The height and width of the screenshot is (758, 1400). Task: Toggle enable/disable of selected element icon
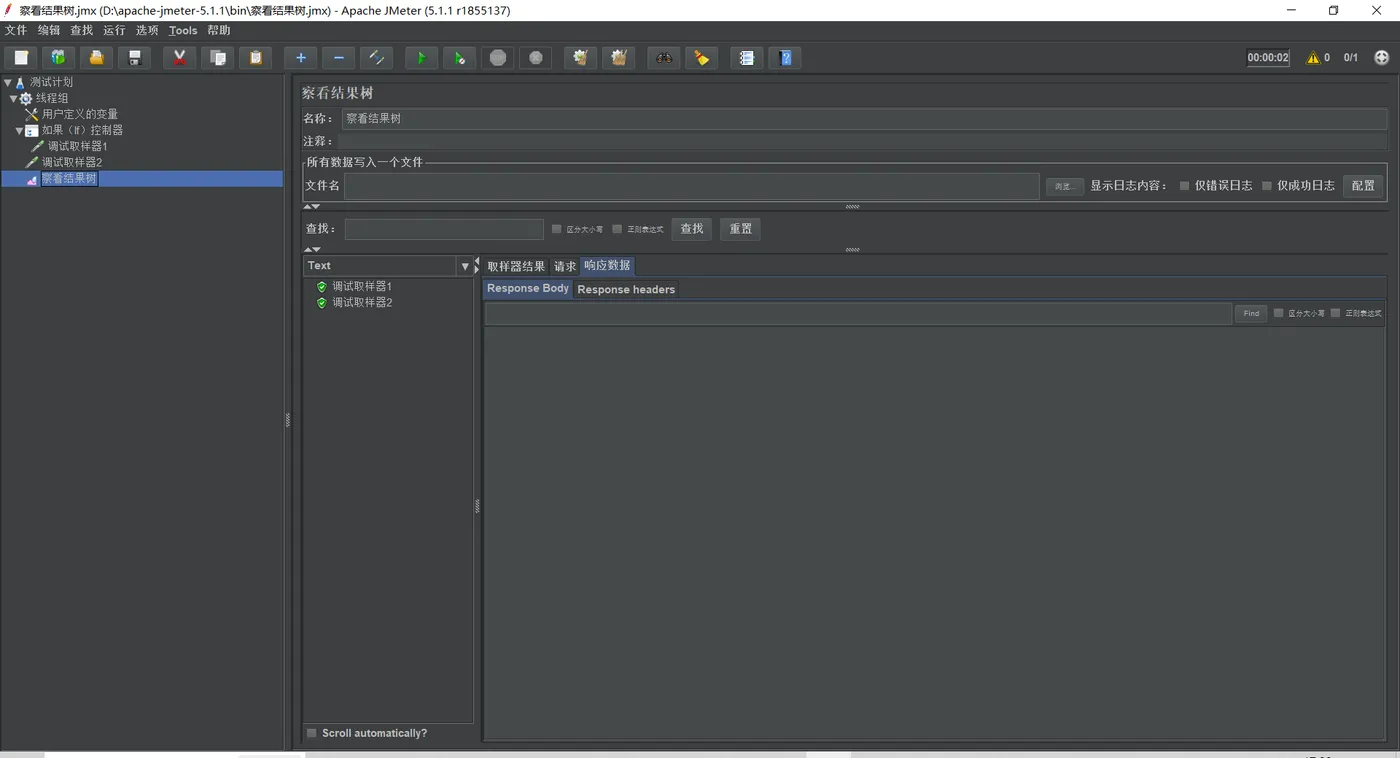(x=376, y=58)
